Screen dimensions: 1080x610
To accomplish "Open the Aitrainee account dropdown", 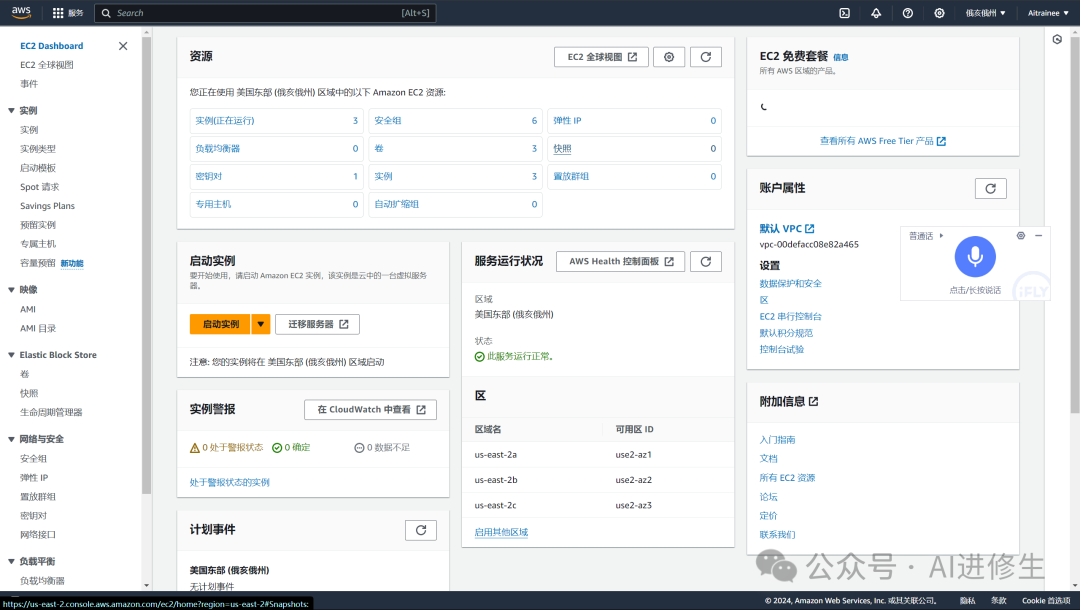I will [x=1048, y=13].
